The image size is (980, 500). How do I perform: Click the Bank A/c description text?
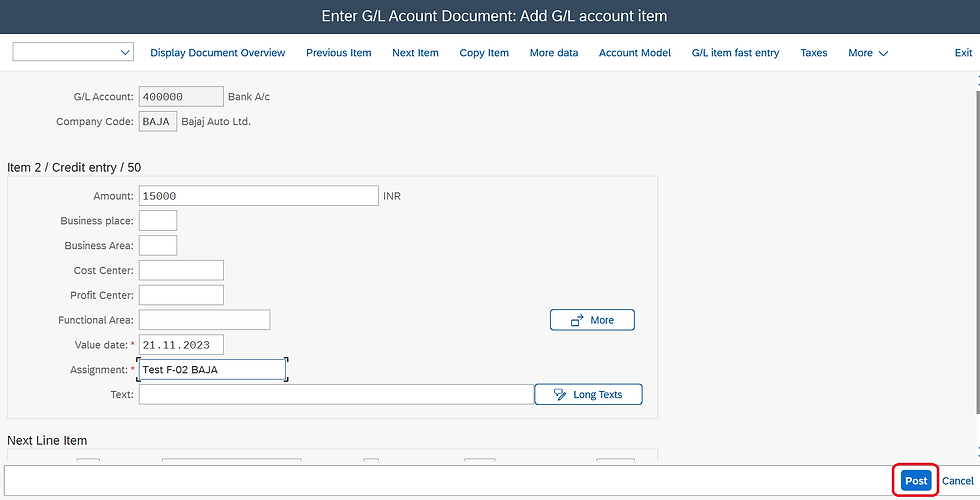pos(249,97)
